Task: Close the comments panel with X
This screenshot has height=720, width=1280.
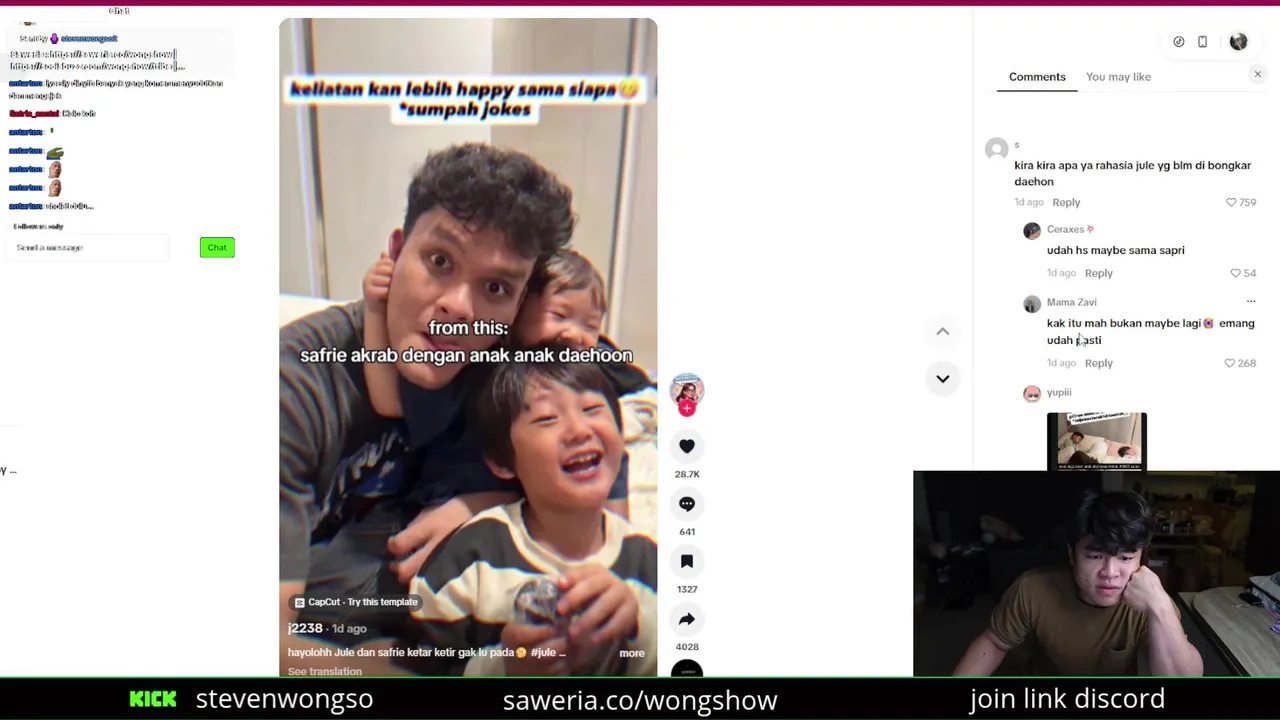Action: point(1258,75)
